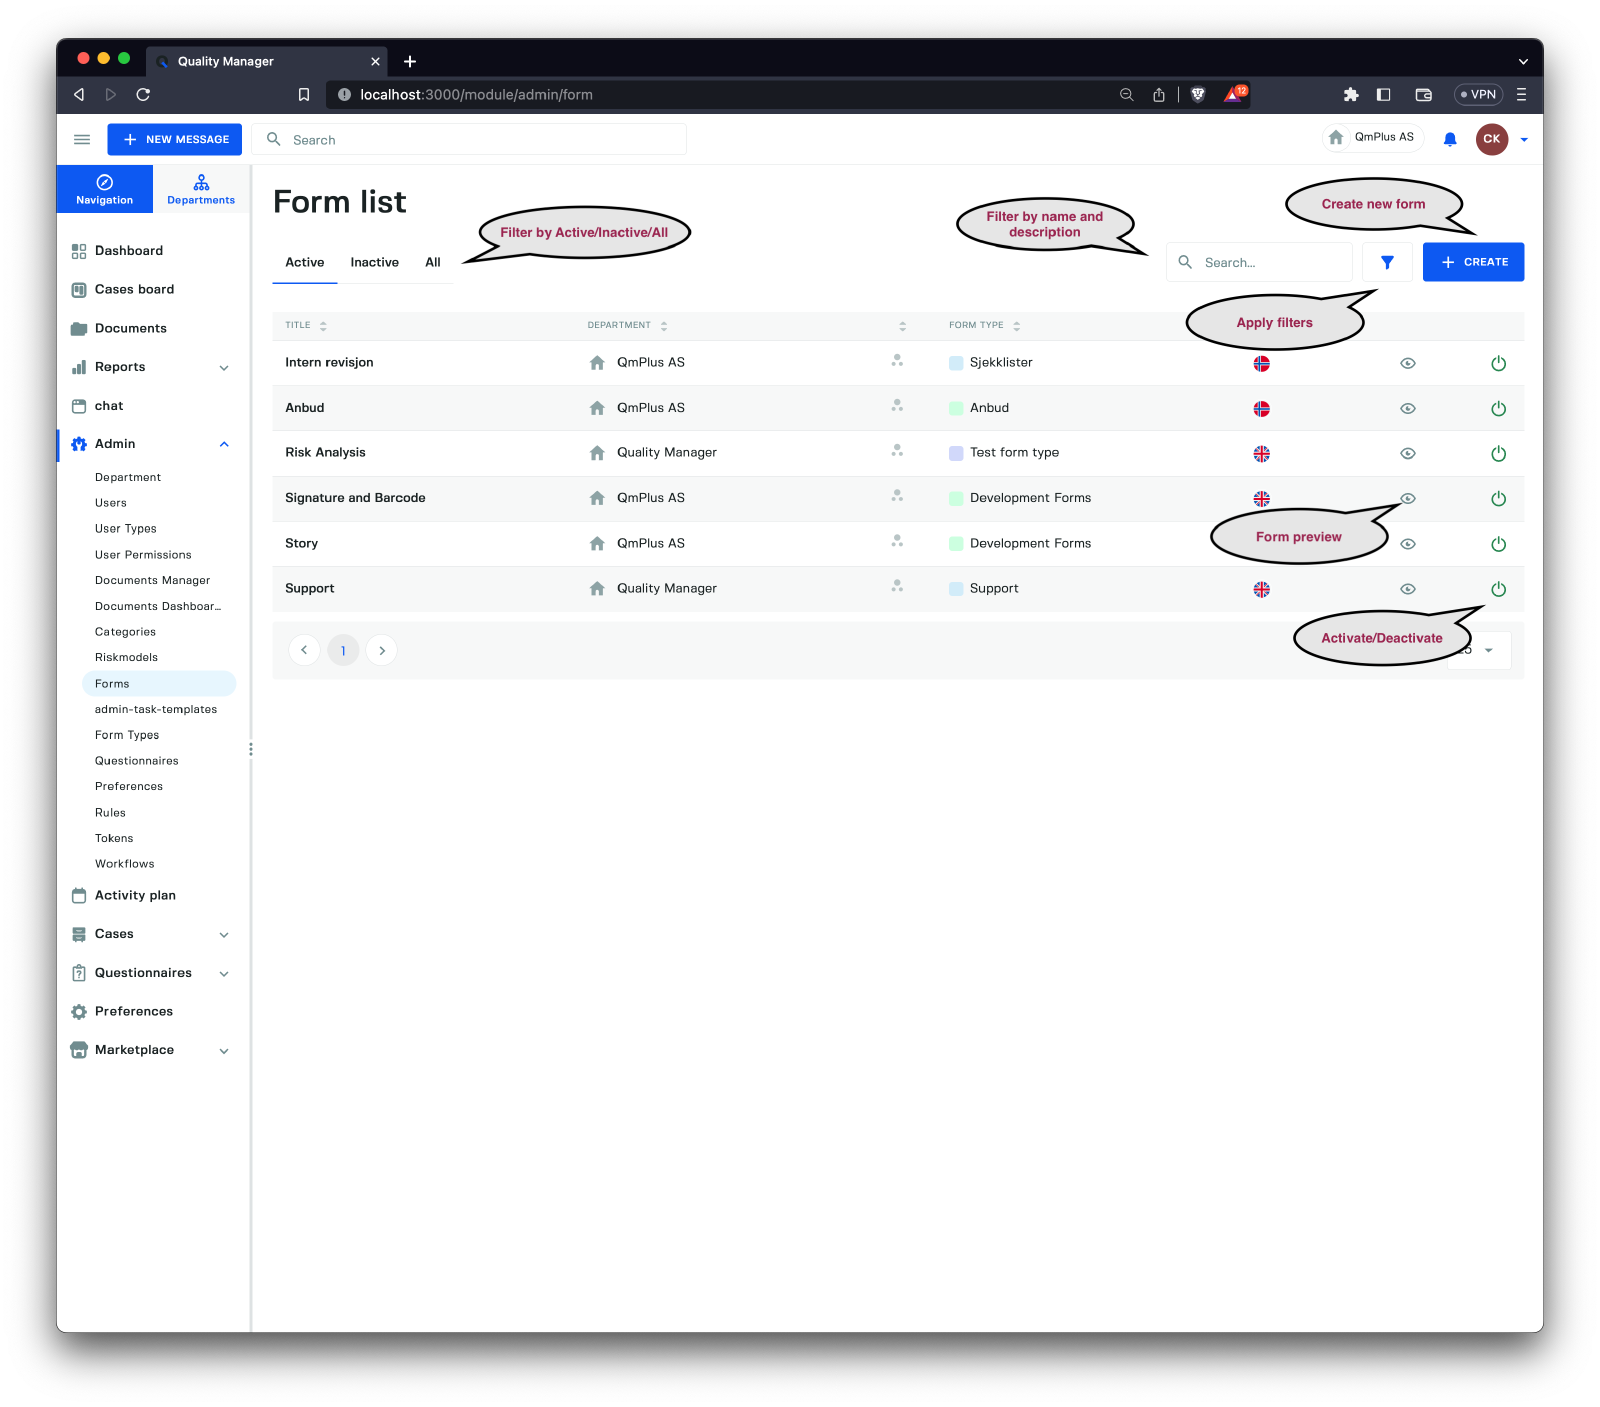
Task: Click the New Message button
Action: 175,140
